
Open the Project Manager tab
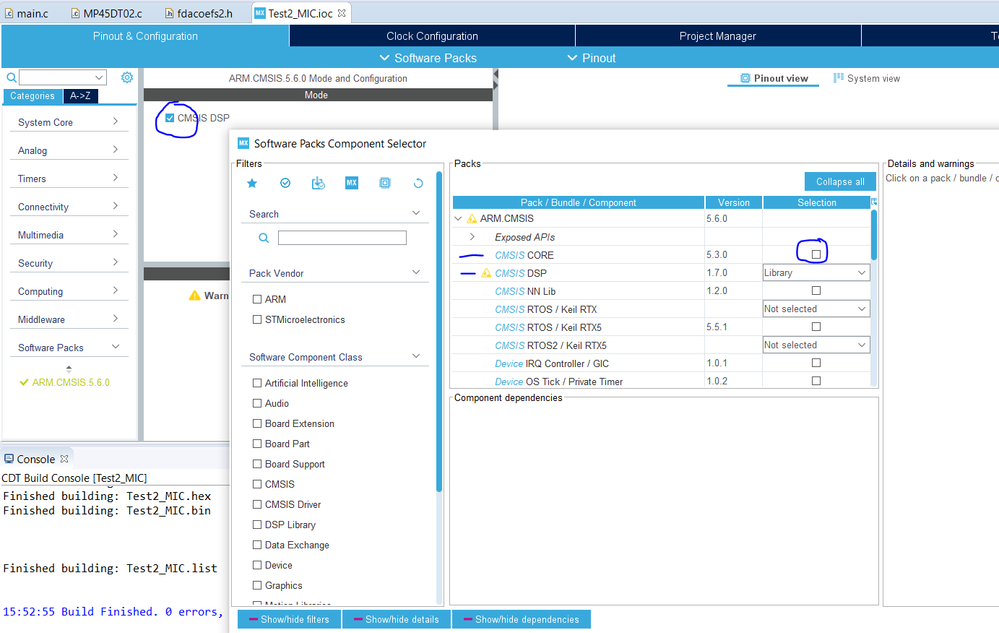coord(717,36)
